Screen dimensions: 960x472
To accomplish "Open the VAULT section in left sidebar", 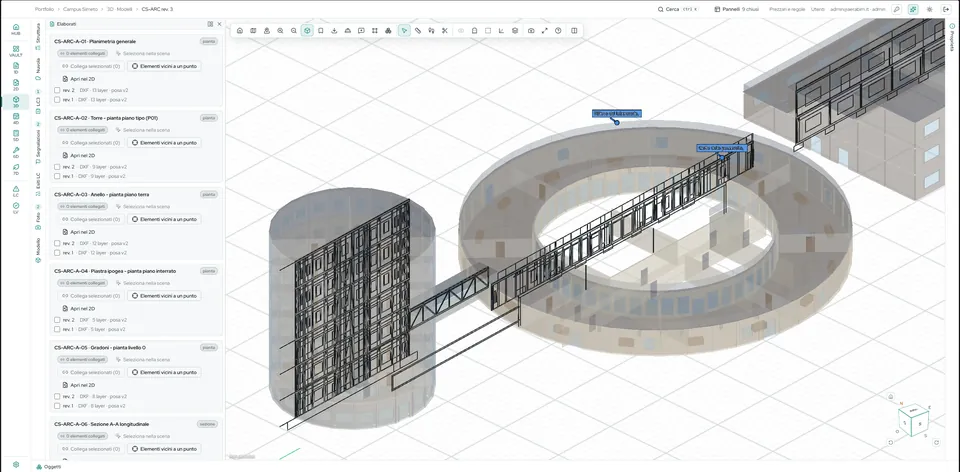I will pos(16,51).
